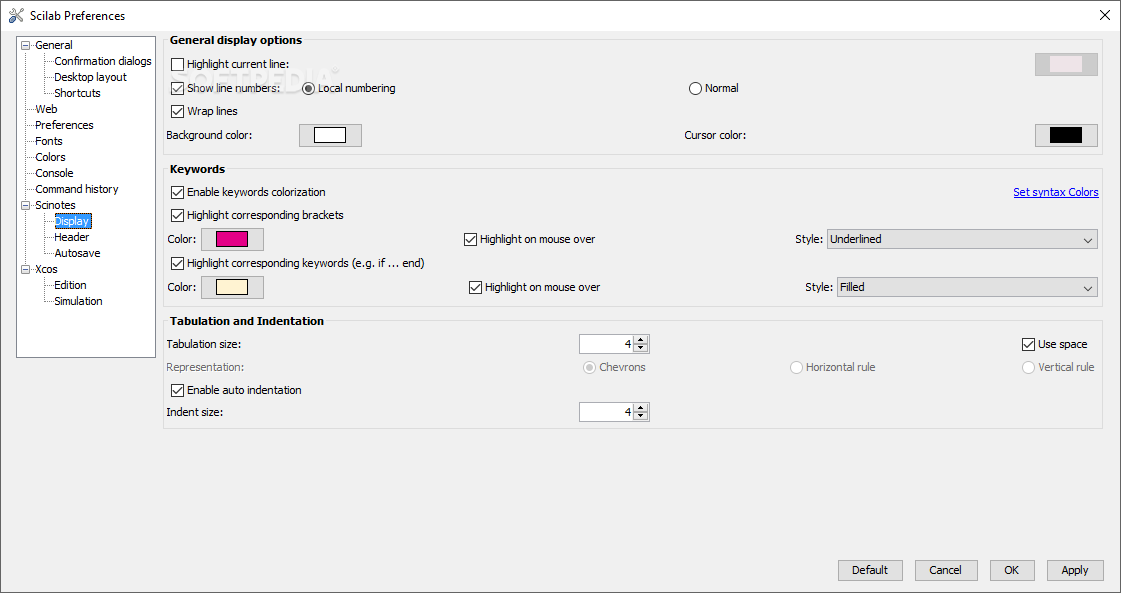Open the brackets Style dropdown showing Underlined
The height and width of the screenshot is (593, 1121).
coord(962,239)
